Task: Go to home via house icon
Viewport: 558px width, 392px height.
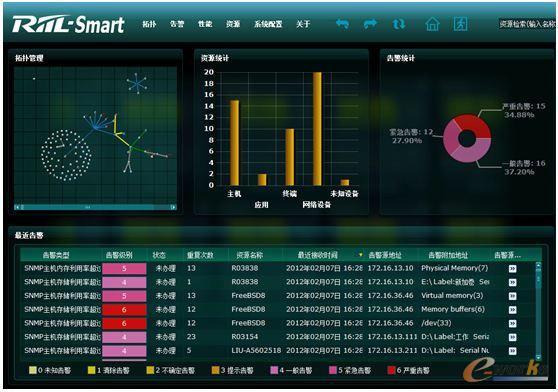Action: coord(432,24)
